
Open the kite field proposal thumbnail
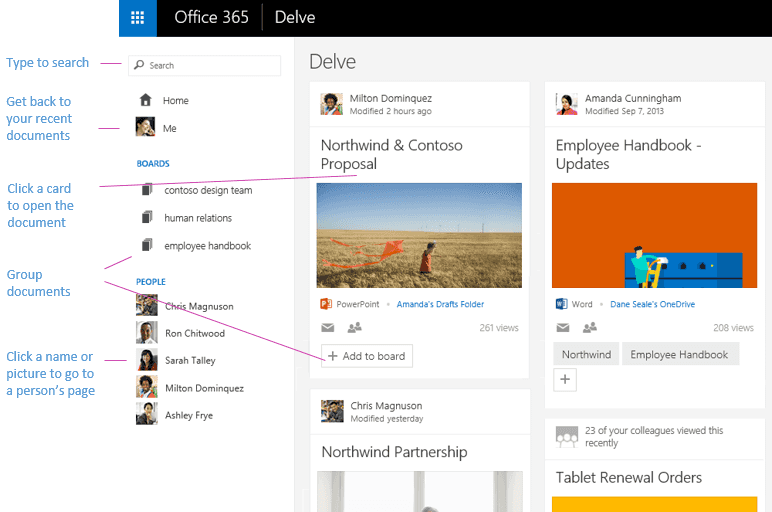pos(419,235)
